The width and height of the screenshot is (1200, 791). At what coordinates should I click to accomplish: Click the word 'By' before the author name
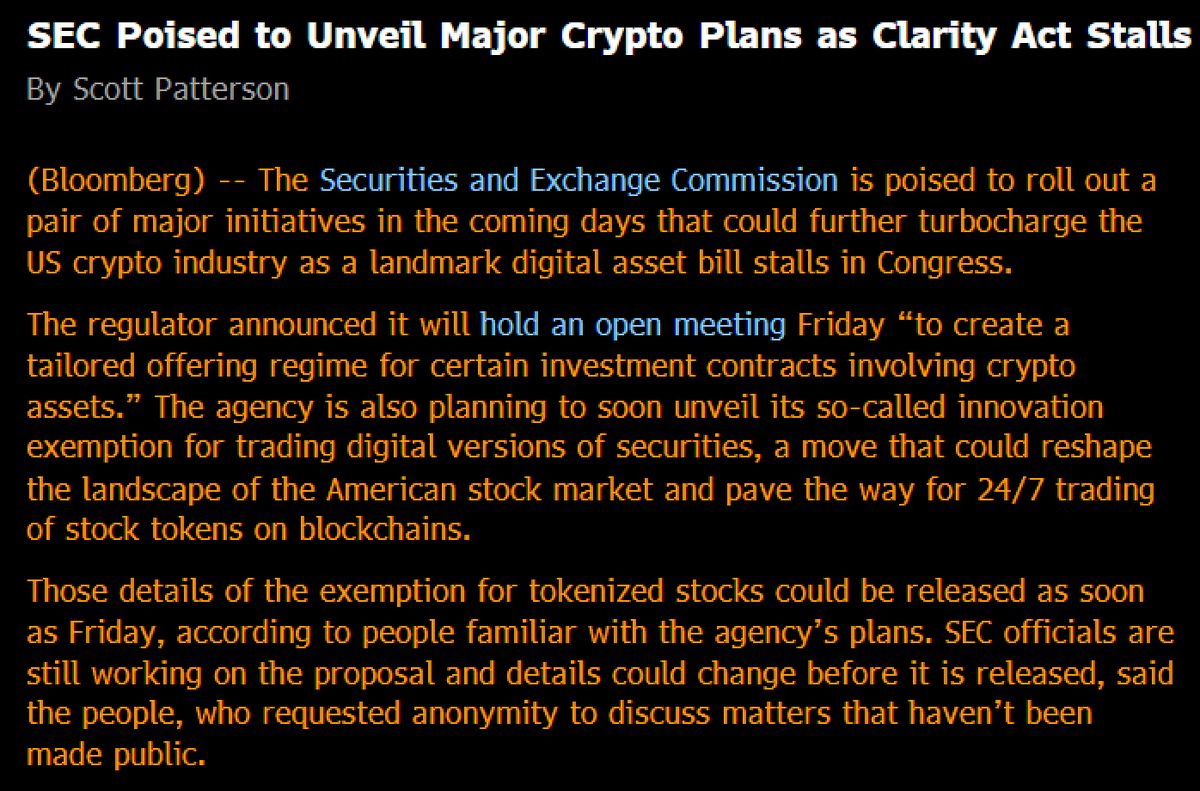(43, 90)
